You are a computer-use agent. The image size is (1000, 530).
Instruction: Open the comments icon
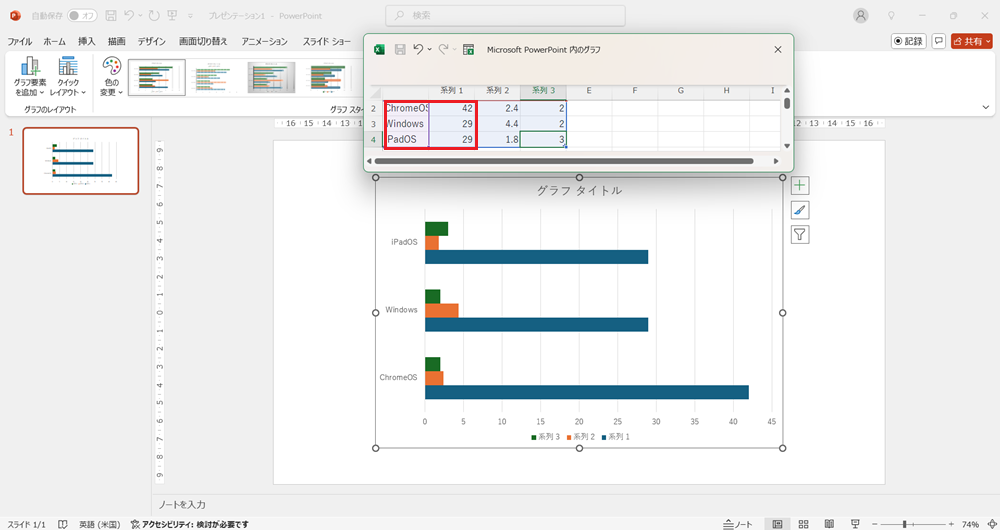(x=938, y=41)
